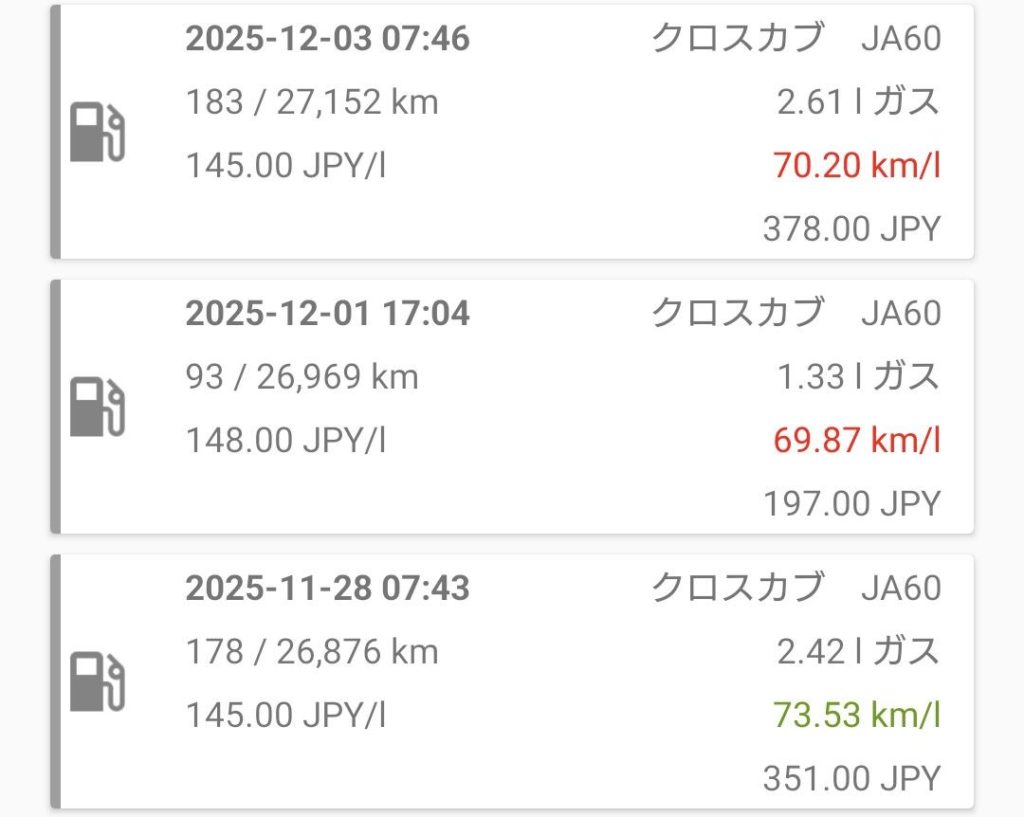1024x817 pixels.
Task: Select the 351.00 JPY total cost
Action: tap(852, 778)
